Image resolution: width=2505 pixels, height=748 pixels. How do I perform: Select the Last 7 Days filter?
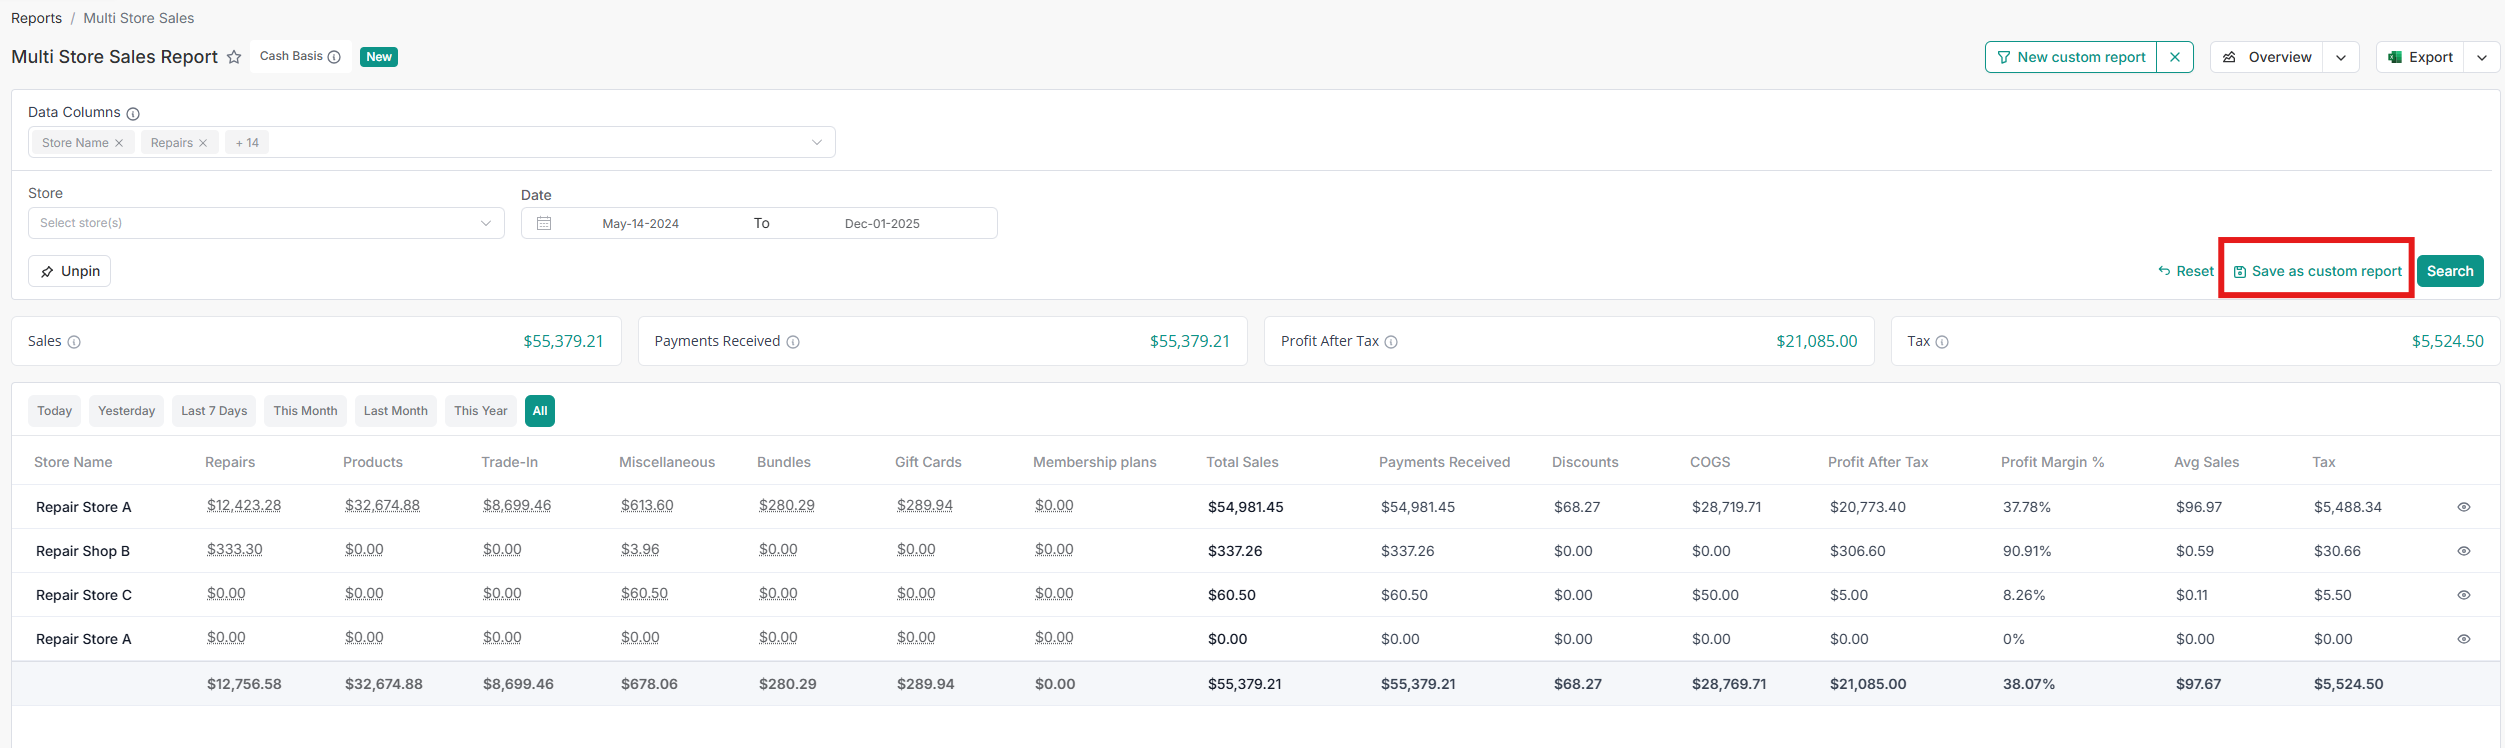tap(214, 411)
